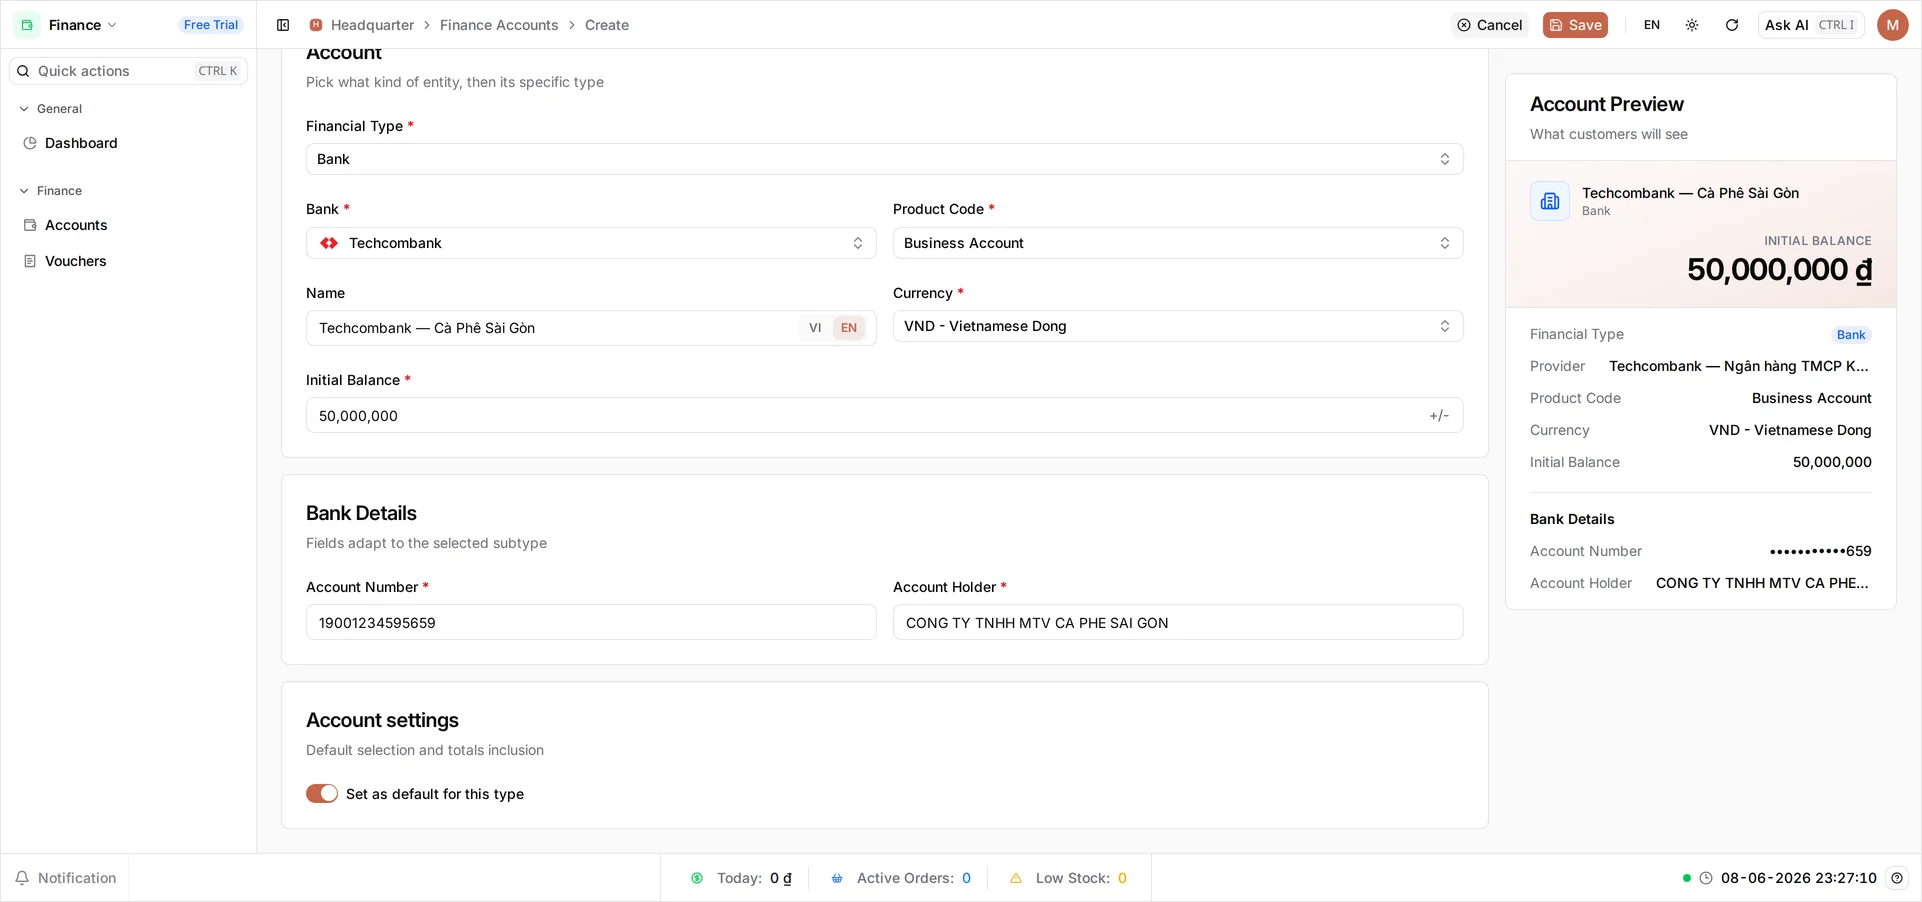The width and height of the screenshot is (1922, 902).
Task: Focus the Quick actions search field
Action: click(128, 71)
